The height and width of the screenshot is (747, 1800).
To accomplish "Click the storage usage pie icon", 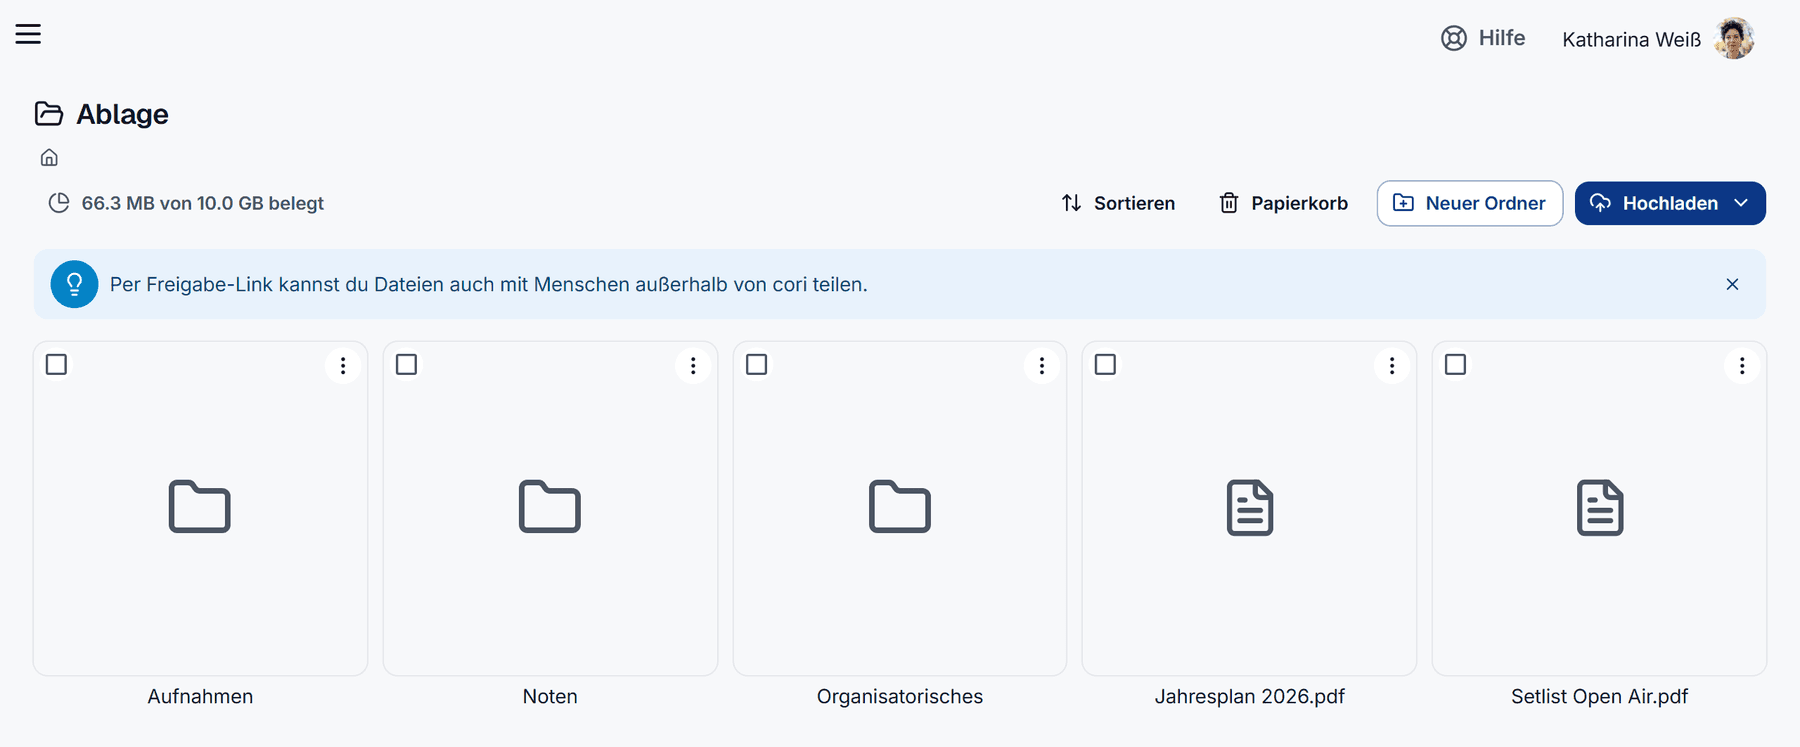I will (59, 203).
